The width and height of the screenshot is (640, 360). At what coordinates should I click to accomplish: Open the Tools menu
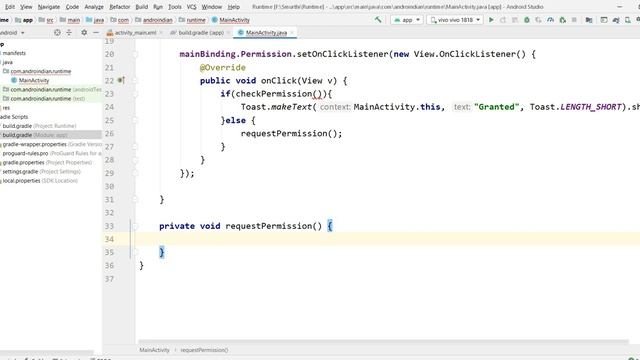pyautogui.click(x=175, y=7)
